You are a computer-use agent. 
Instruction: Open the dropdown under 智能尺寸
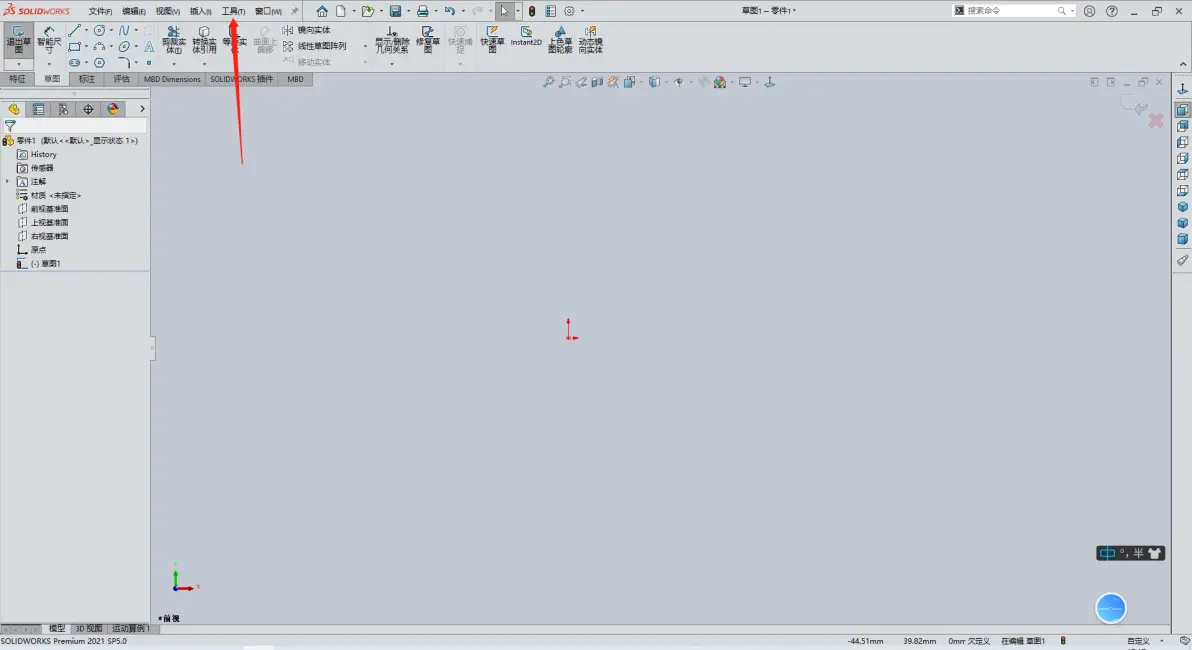tap(49, 63)
